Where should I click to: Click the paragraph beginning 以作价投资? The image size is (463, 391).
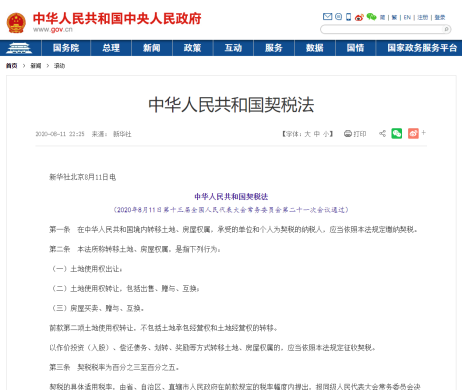pyautogui.click(x=213, y=348)
